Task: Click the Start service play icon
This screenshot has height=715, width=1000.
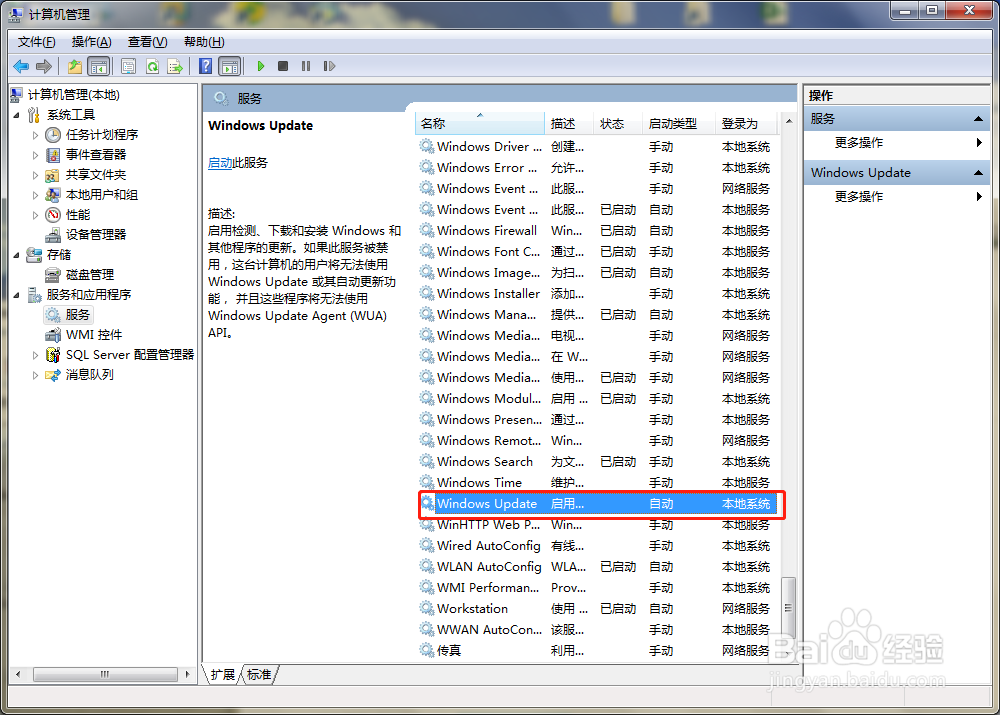Action: coord(260,66)
